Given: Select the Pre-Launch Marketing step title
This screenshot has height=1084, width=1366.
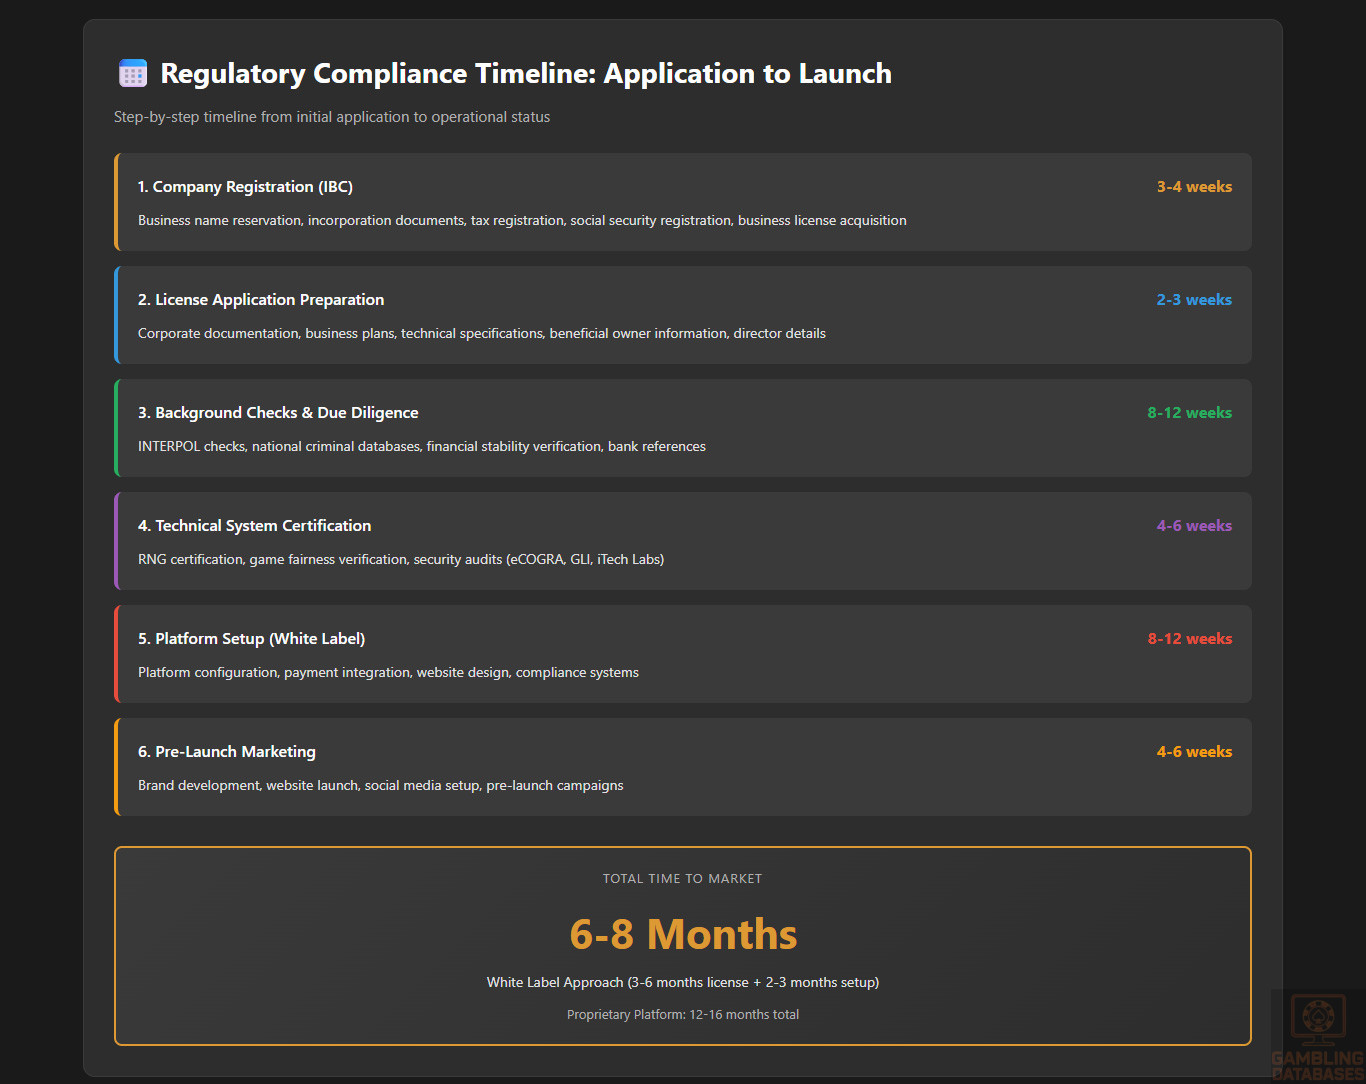Looking at the screenshot, I should (x=227, y=752).
